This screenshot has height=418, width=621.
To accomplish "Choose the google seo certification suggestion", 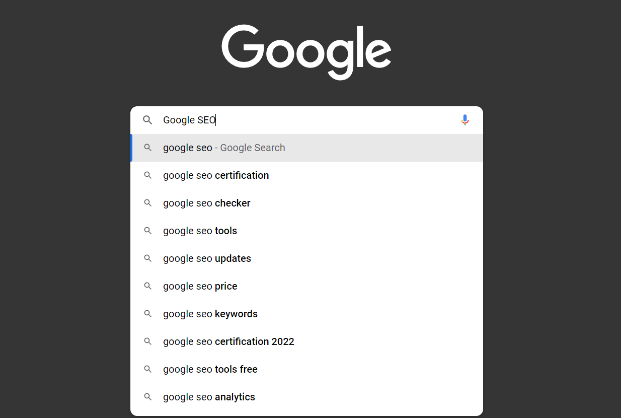I will 307,176.
